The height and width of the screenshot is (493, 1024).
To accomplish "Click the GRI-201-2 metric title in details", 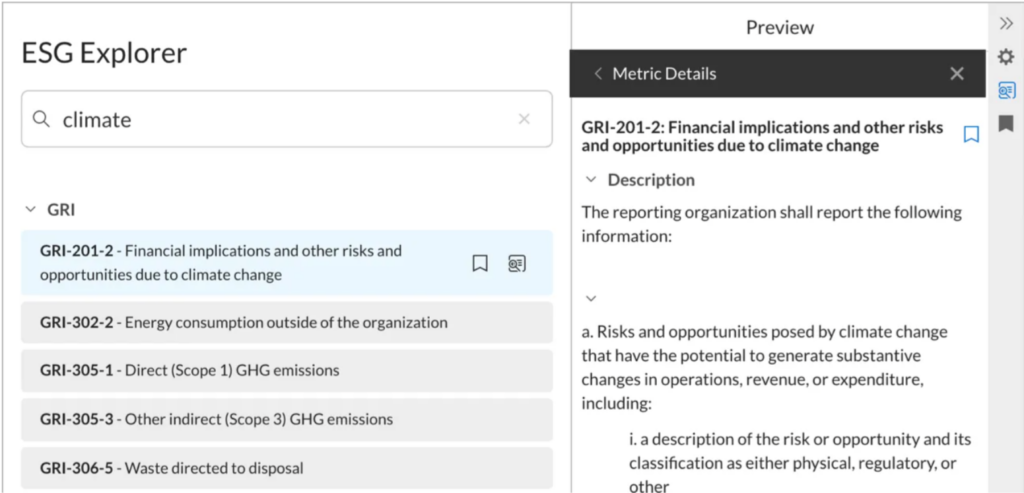I will (x=762, y=136).
